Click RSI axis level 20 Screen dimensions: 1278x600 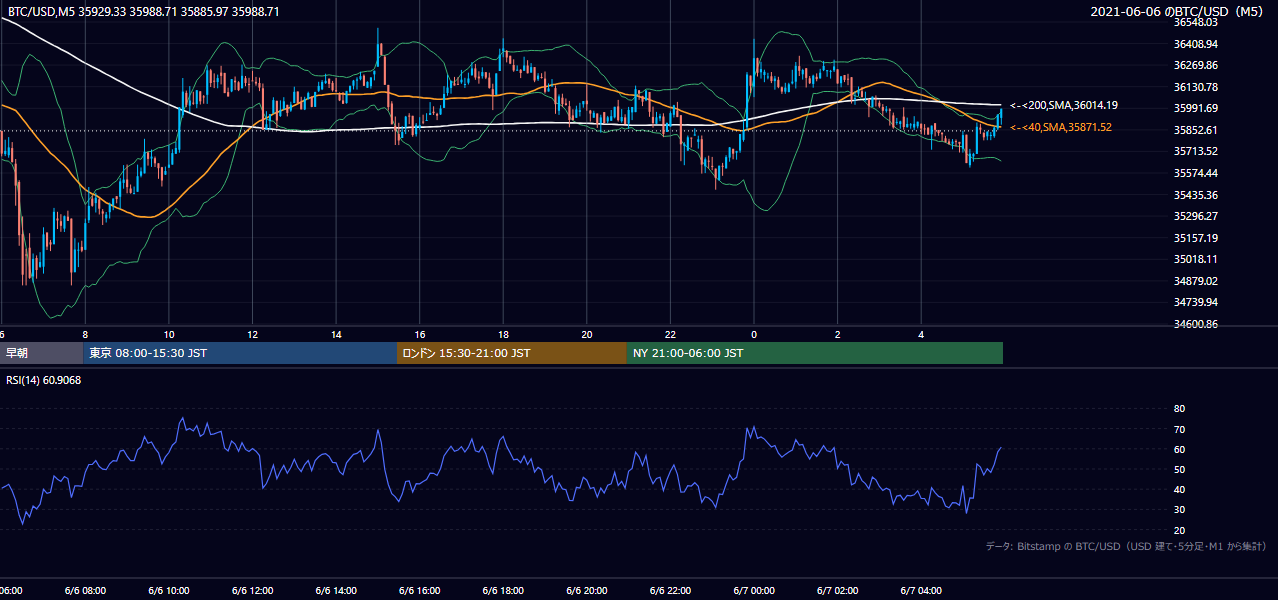tap(1179, 530)
